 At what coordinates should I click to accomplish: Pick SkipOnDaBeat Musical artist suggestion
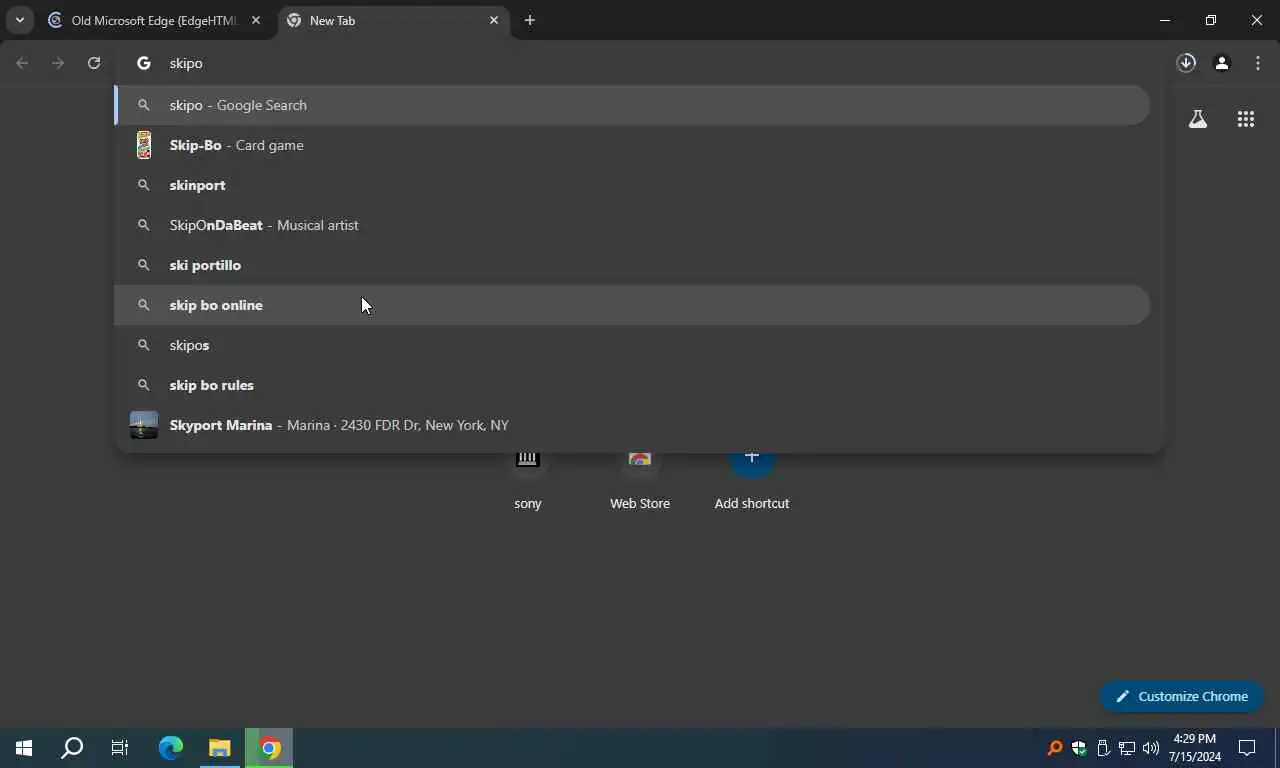632,225
